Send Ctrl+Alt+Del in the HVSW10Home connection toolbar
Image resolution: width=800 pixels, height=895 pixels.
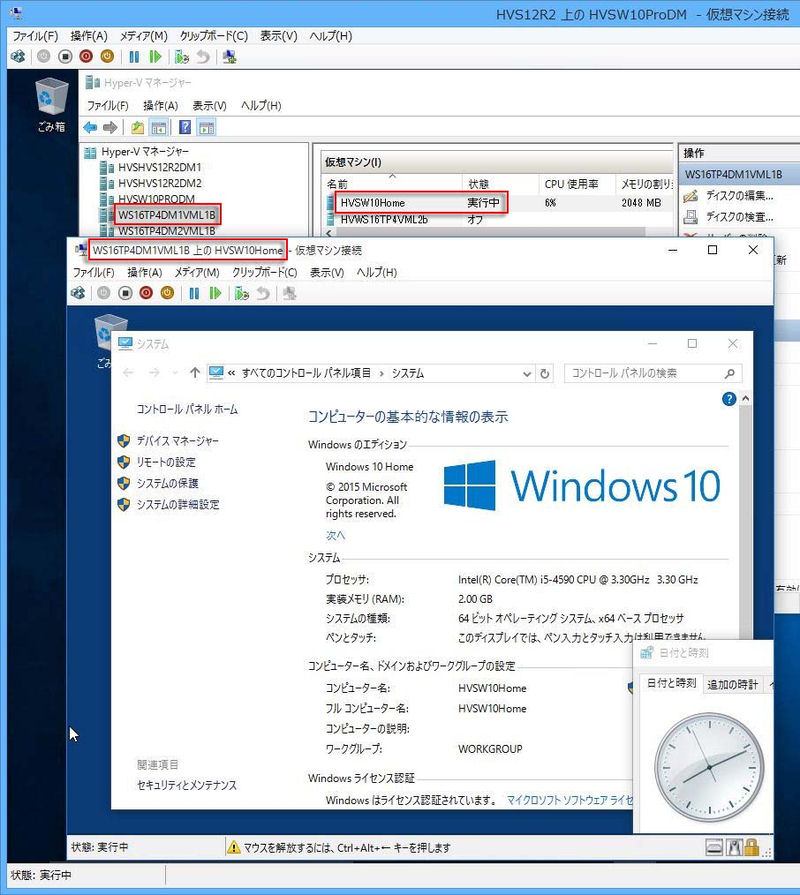coord(78,293)
